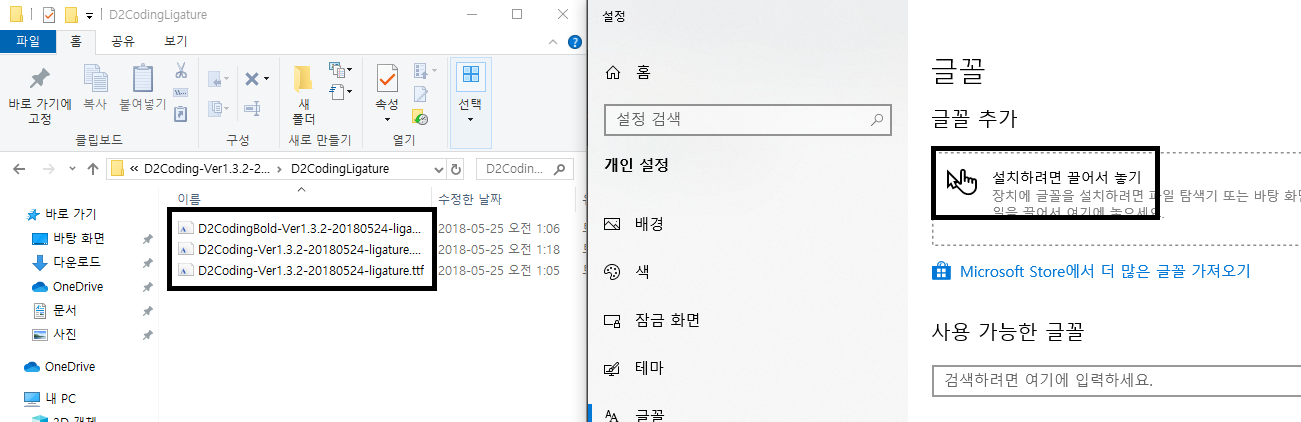Open 배경 settings page
The height and width of the screenshot is (422, 1301).
(x=634, y=223)
